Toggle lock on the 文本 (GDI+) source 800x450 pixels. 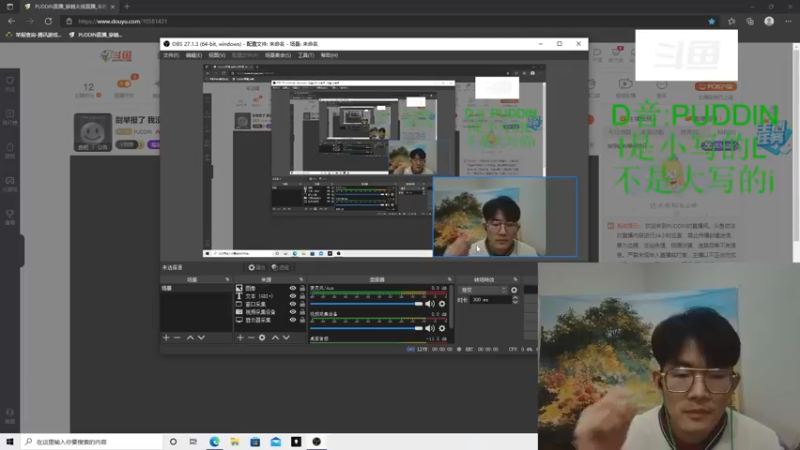(302, 296)
